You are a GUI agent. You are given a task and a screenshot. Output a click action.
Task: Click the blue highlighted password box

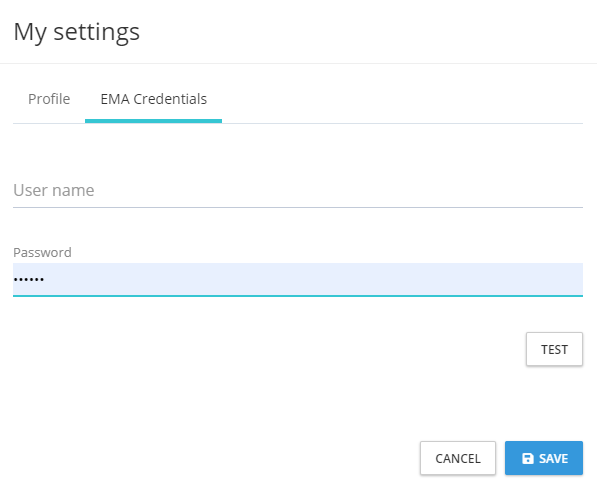(298, 279)
